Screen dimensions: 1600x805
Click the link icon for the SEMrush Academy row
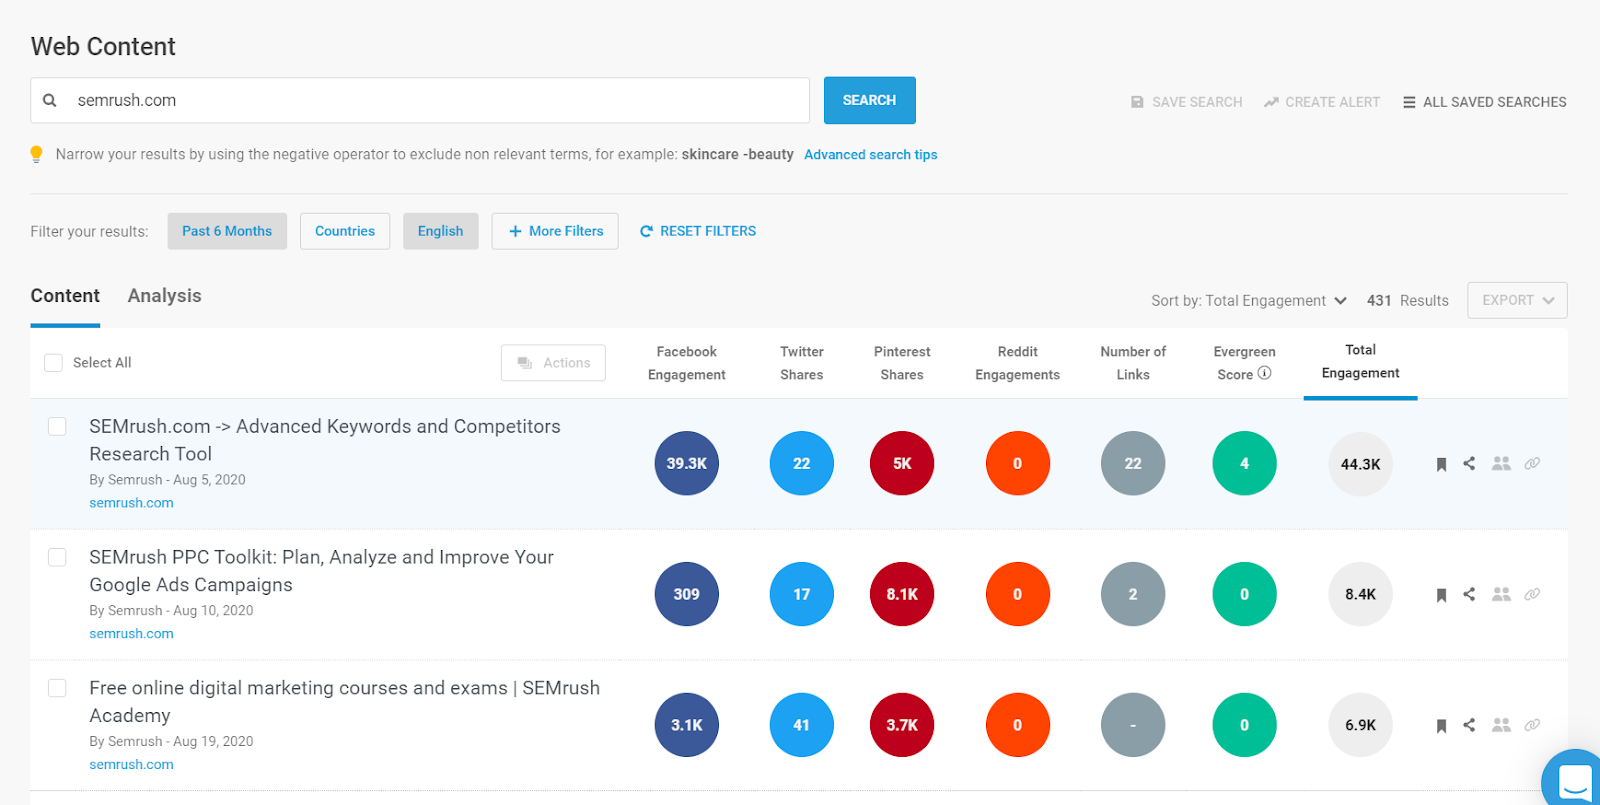[1532, 725]
